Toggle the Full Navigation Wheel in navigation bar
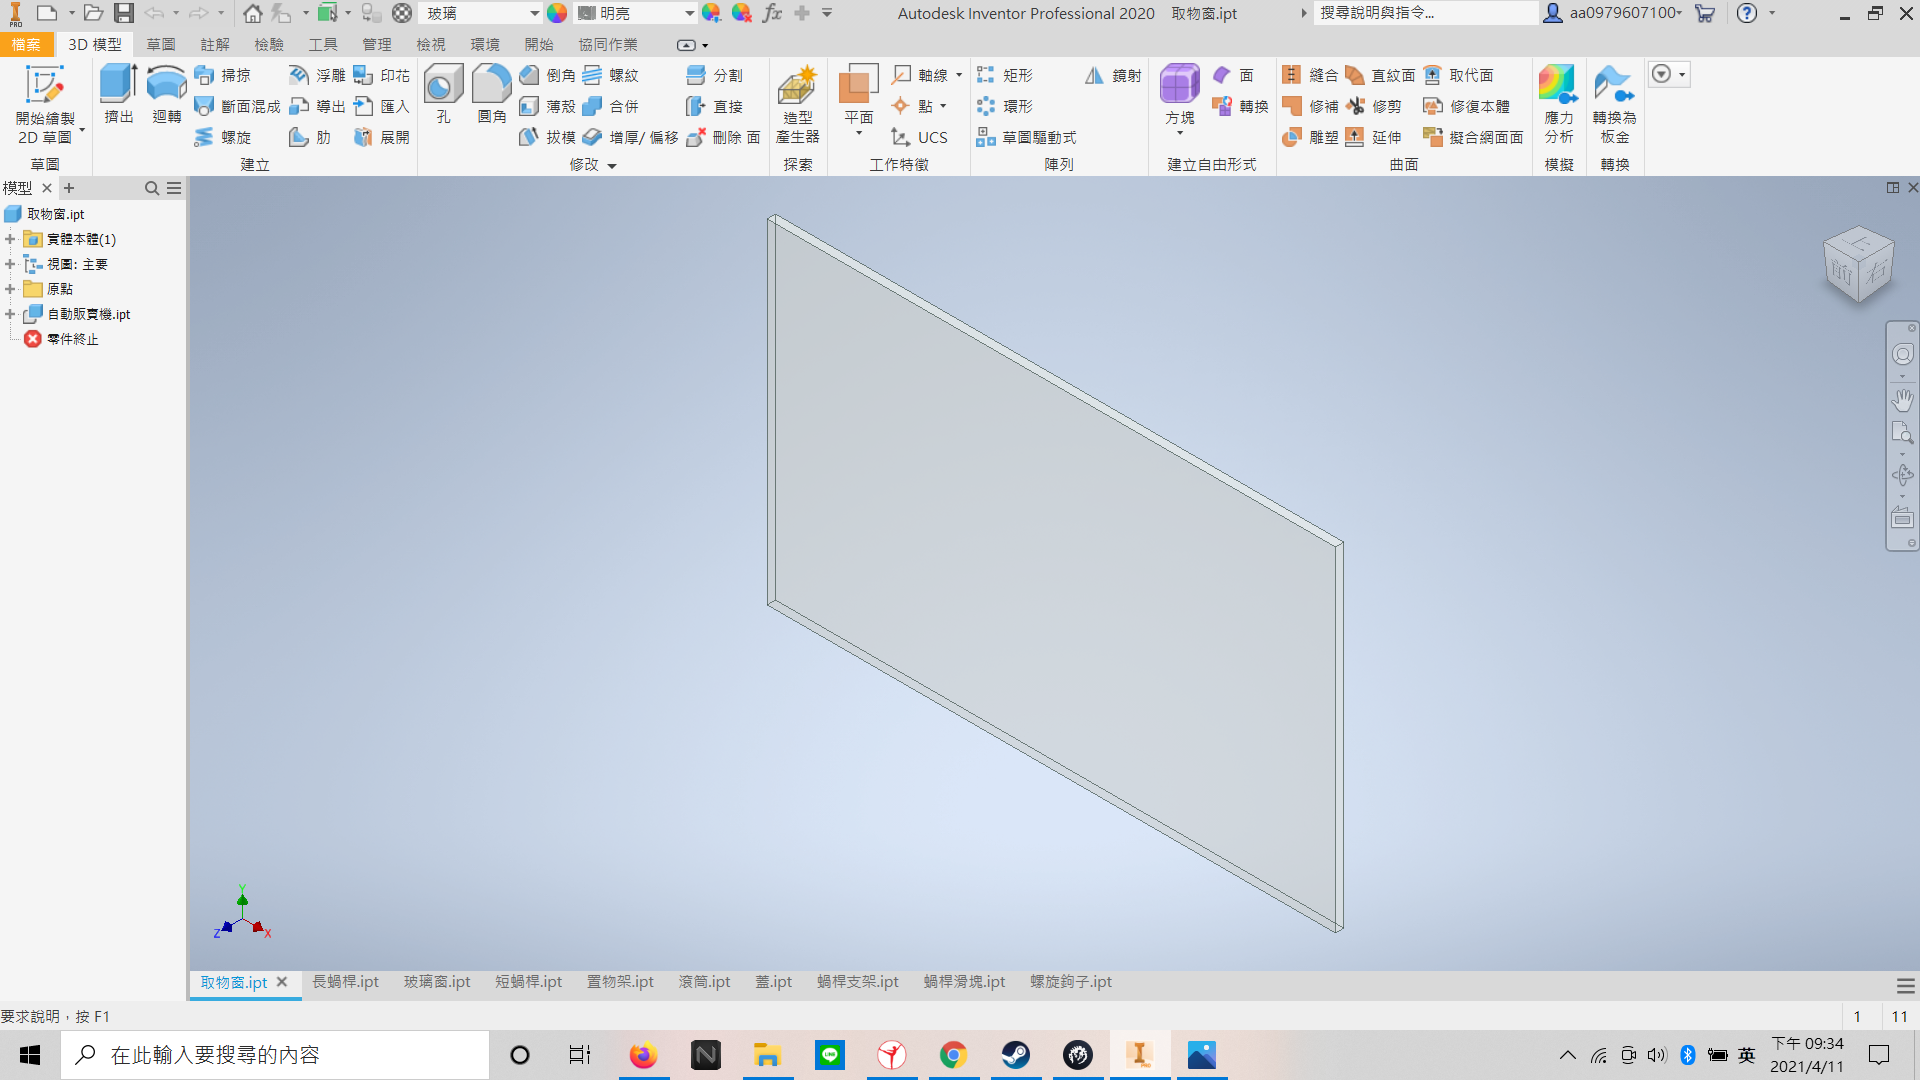Screen dimensions: 1920x1080 (1902, 354)
